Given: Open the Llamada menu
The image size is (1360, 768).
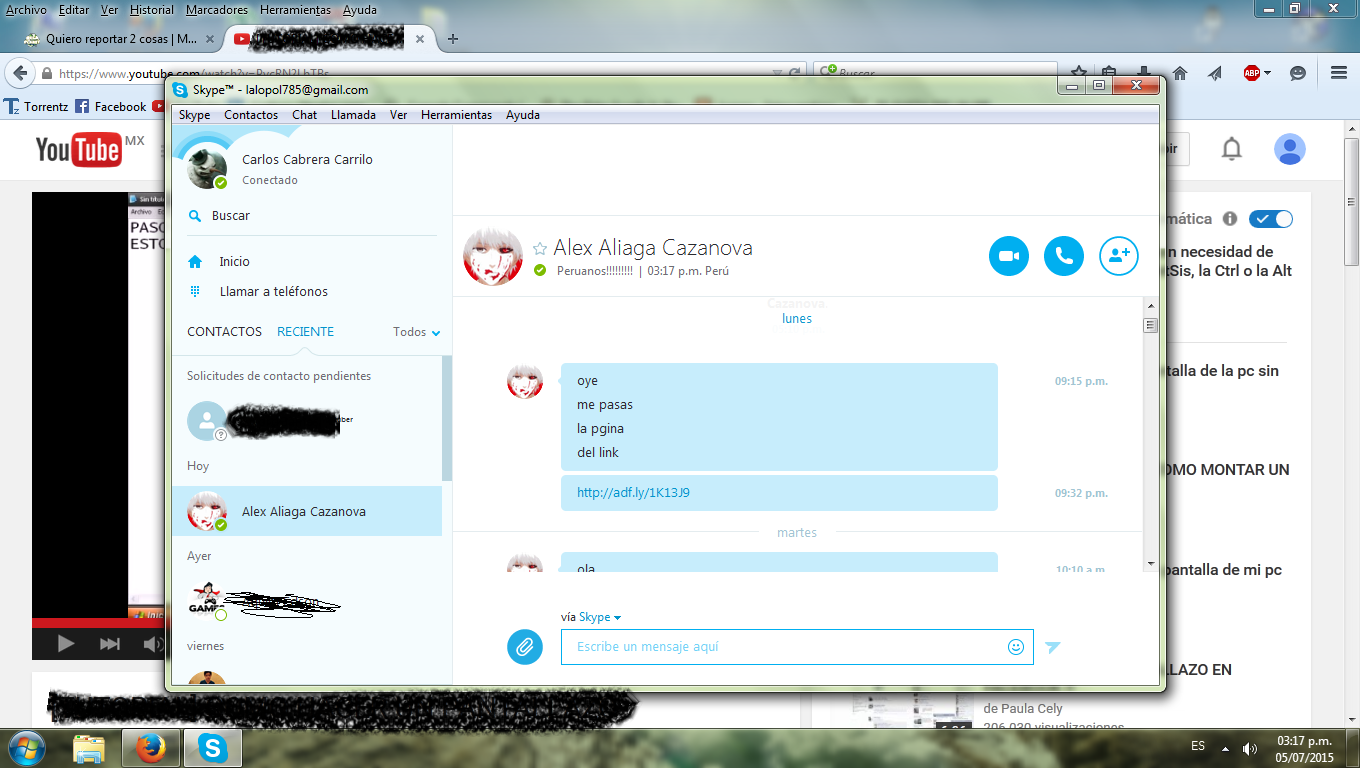Looking at the screenshot, I should pyautogui.click(x=353, y=115).
